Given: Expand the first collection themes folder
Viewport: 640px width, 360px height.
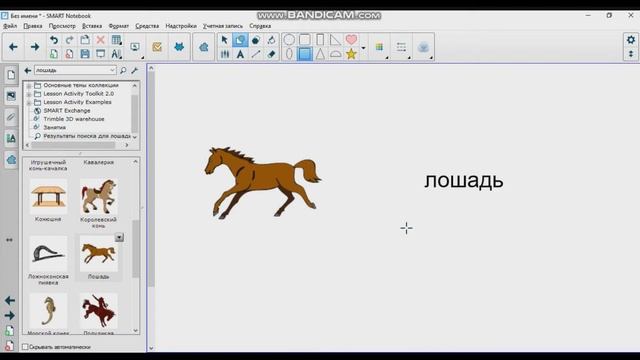Looking at the screenshot, I should [x=29, y=86].
